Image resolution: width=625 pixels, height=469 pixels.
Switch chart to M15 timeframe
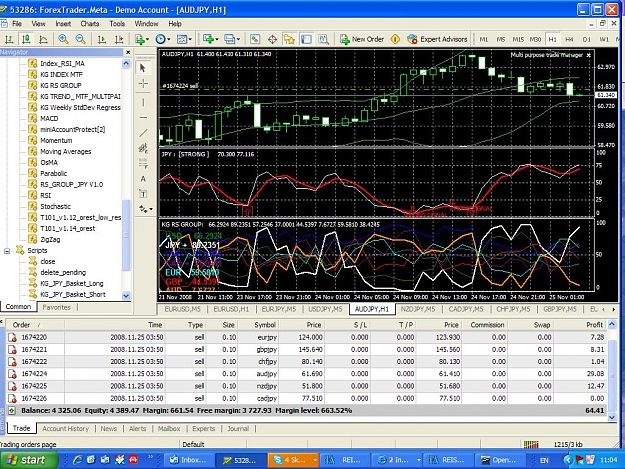point(518,39)
